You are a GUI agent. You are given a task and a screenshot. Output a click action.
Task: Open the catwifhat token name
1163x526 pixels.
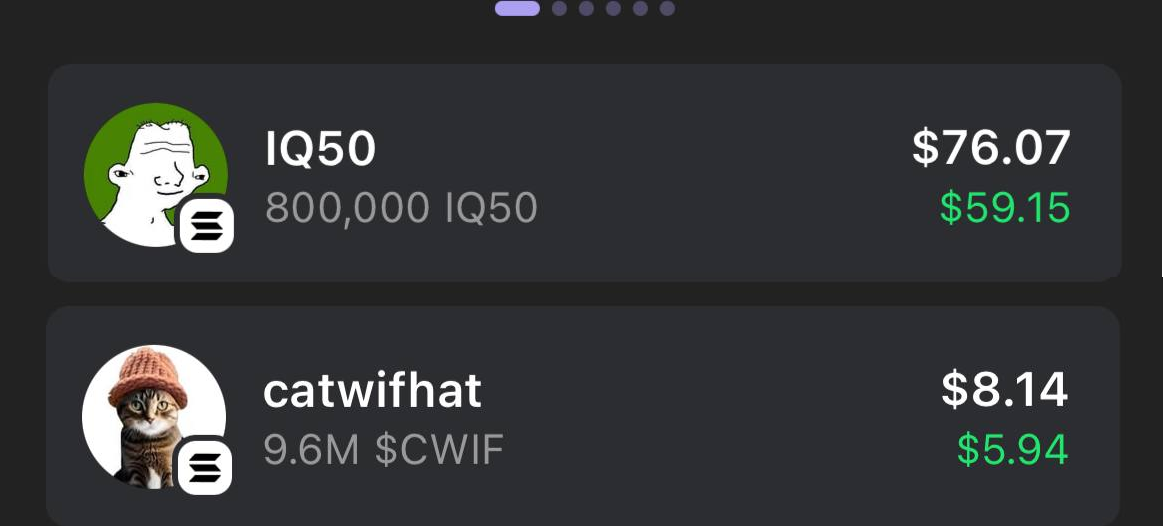372,391
